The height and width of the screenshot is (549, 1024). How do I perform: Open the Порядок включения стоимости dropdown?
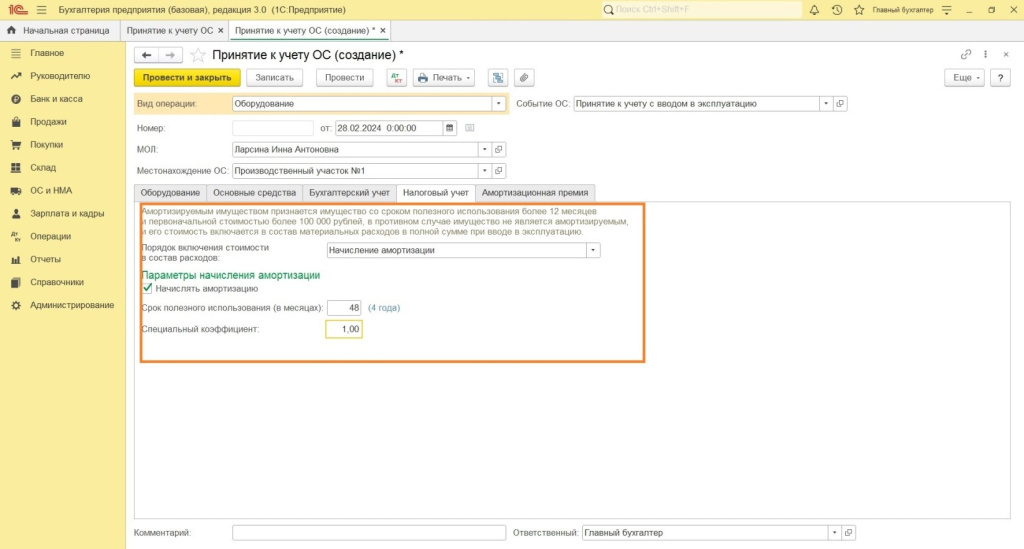pos(593,250)
